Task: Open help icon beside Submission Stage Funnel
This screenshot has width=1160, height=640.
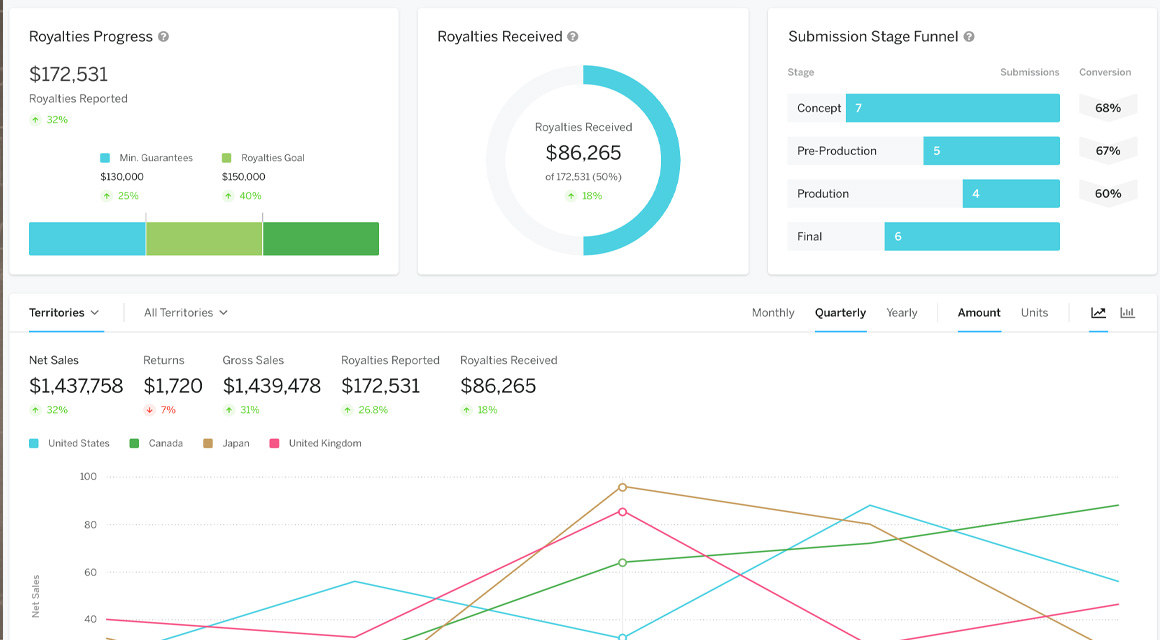Action: click(x=969, y=37)
